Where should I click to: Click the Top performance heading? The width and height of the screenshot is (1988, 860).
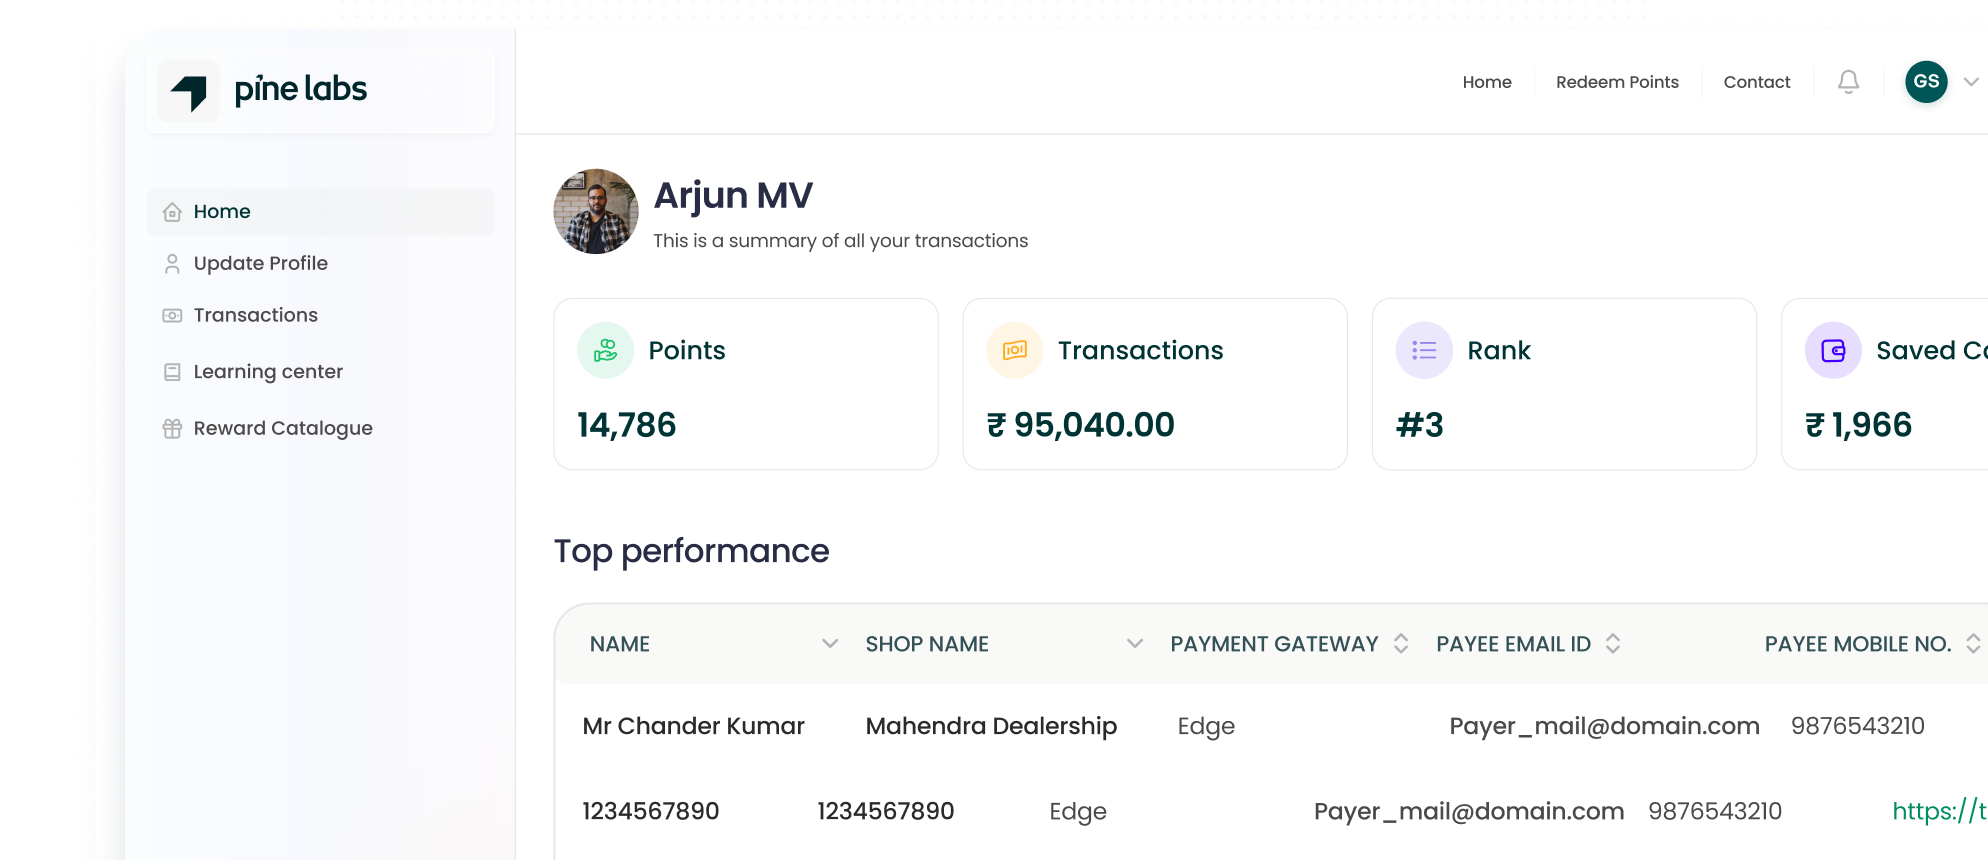tap(692, 552)
